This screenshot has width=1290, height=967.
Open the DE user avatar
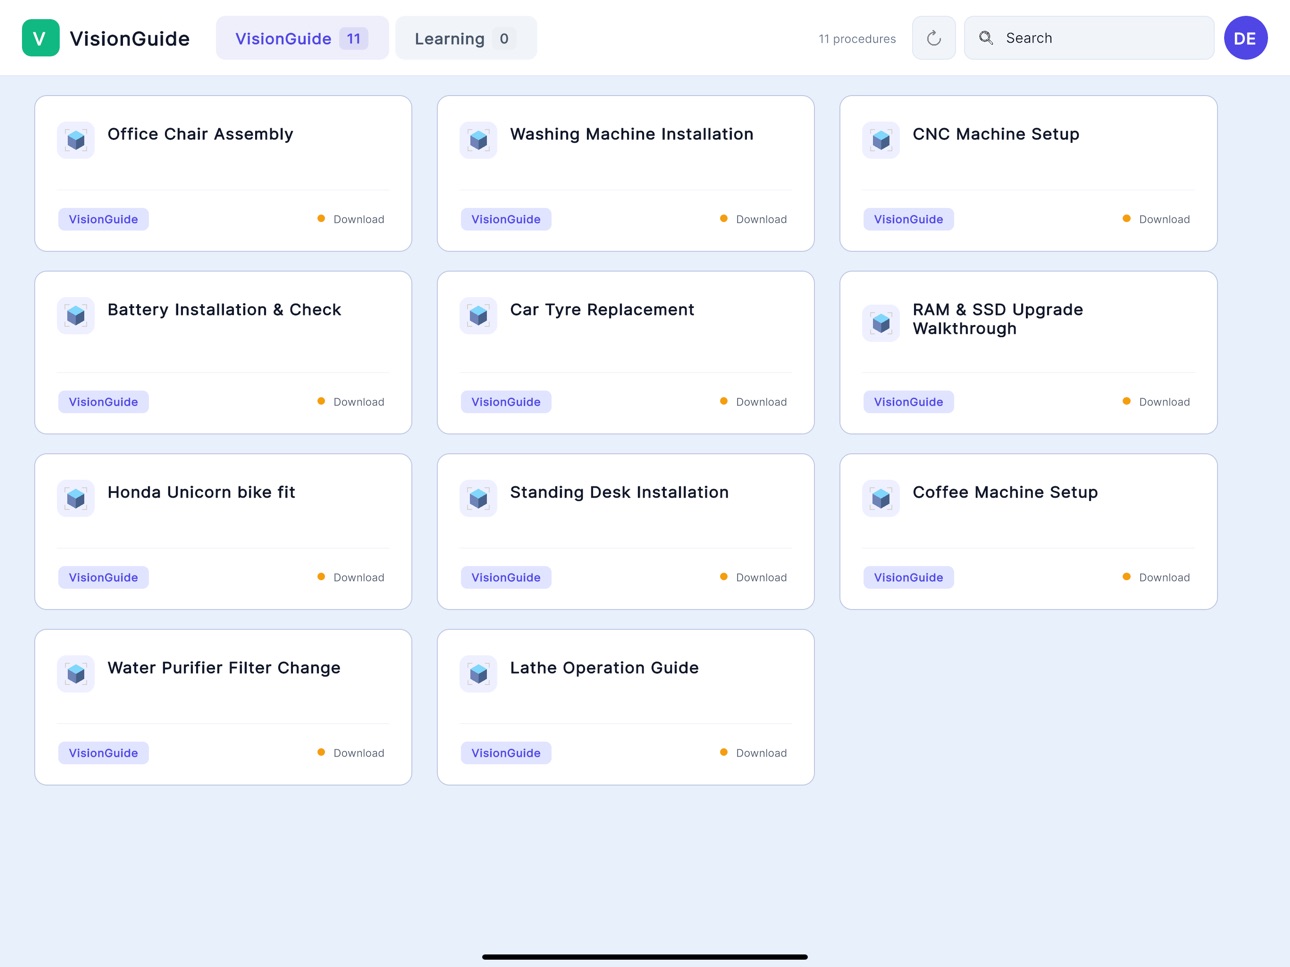tap(1245, 38)
